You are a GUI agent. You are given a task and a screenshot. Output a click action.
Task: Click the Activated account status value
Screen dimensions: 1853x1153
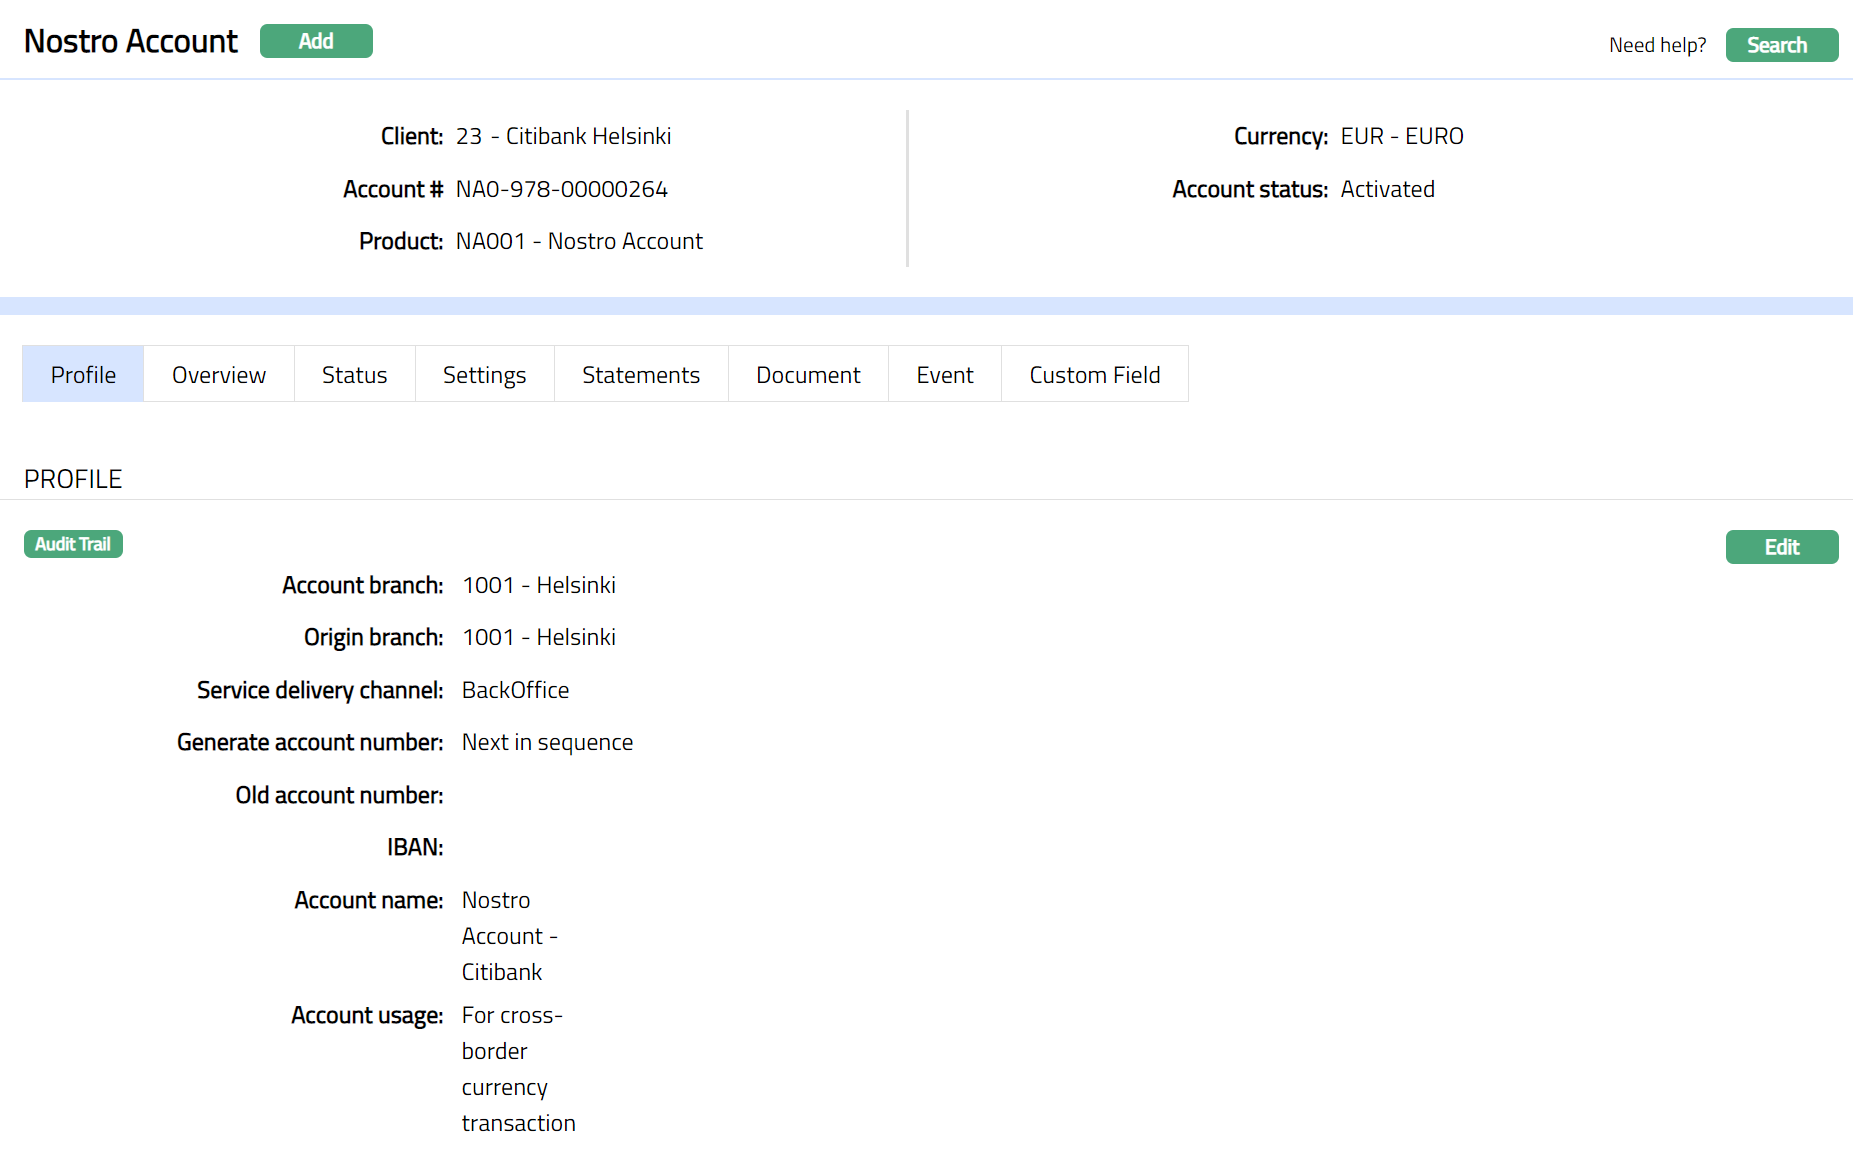pyautogui.click(x=1387, y=189)
